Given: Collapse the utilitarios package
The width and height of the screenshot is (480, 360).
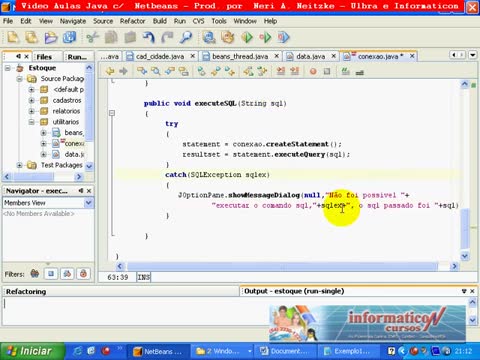Looking at the screenshot, I should coord(31,122).
